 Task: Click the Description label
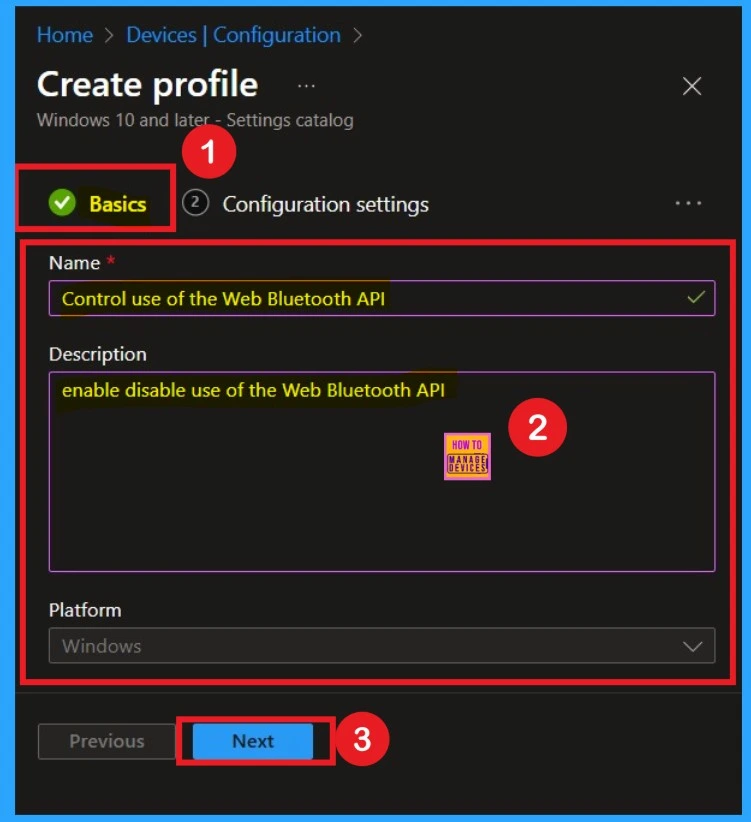click(97, 354)
